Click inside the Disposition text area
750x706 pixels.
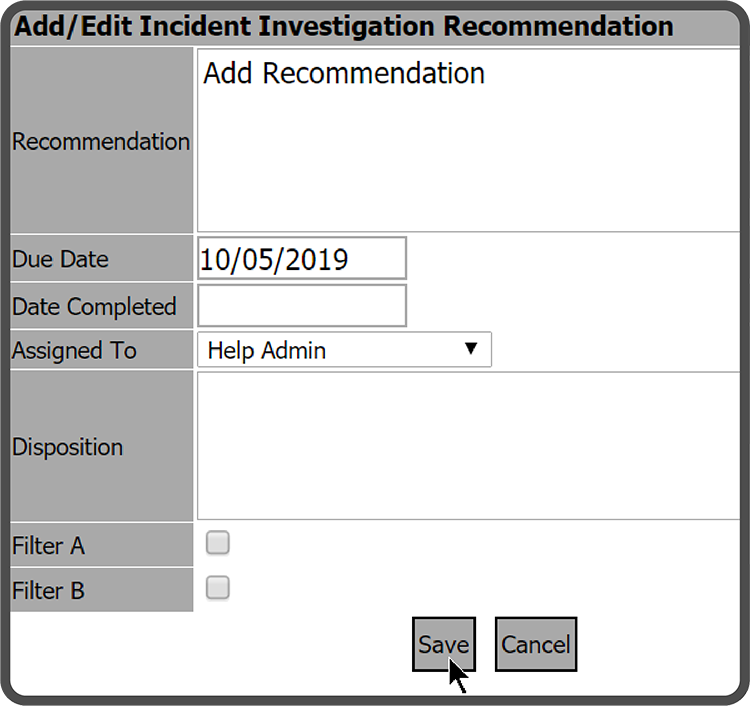click(x=470, y=446)
